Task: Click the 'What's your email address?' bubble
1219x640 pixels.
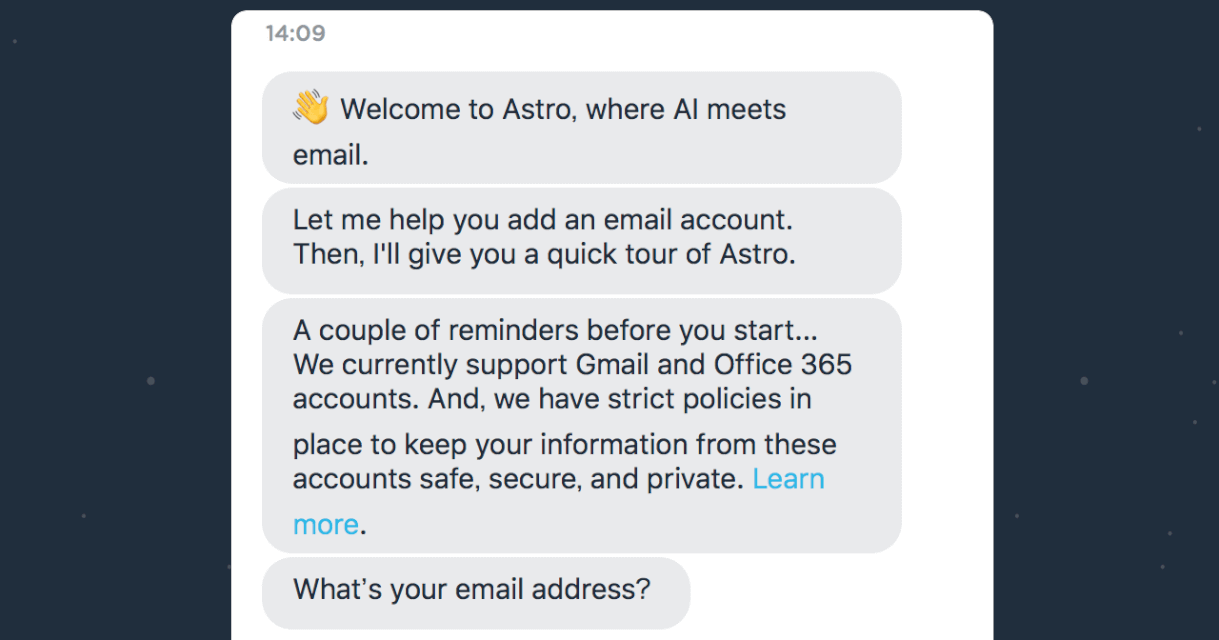Action: [x=476, y=593]
